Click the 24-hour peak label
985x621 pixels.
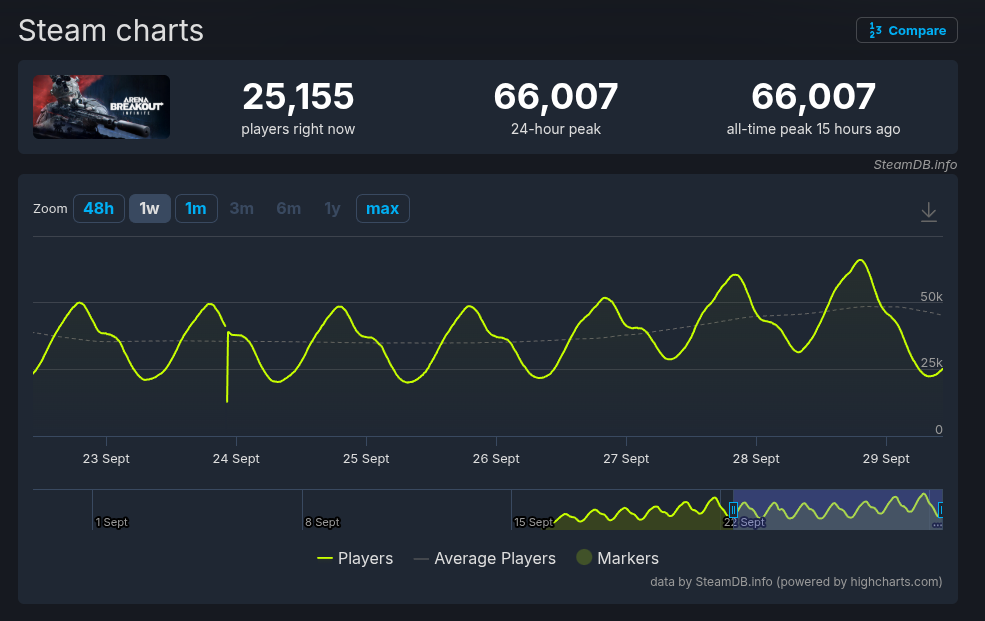pos(556,129)
